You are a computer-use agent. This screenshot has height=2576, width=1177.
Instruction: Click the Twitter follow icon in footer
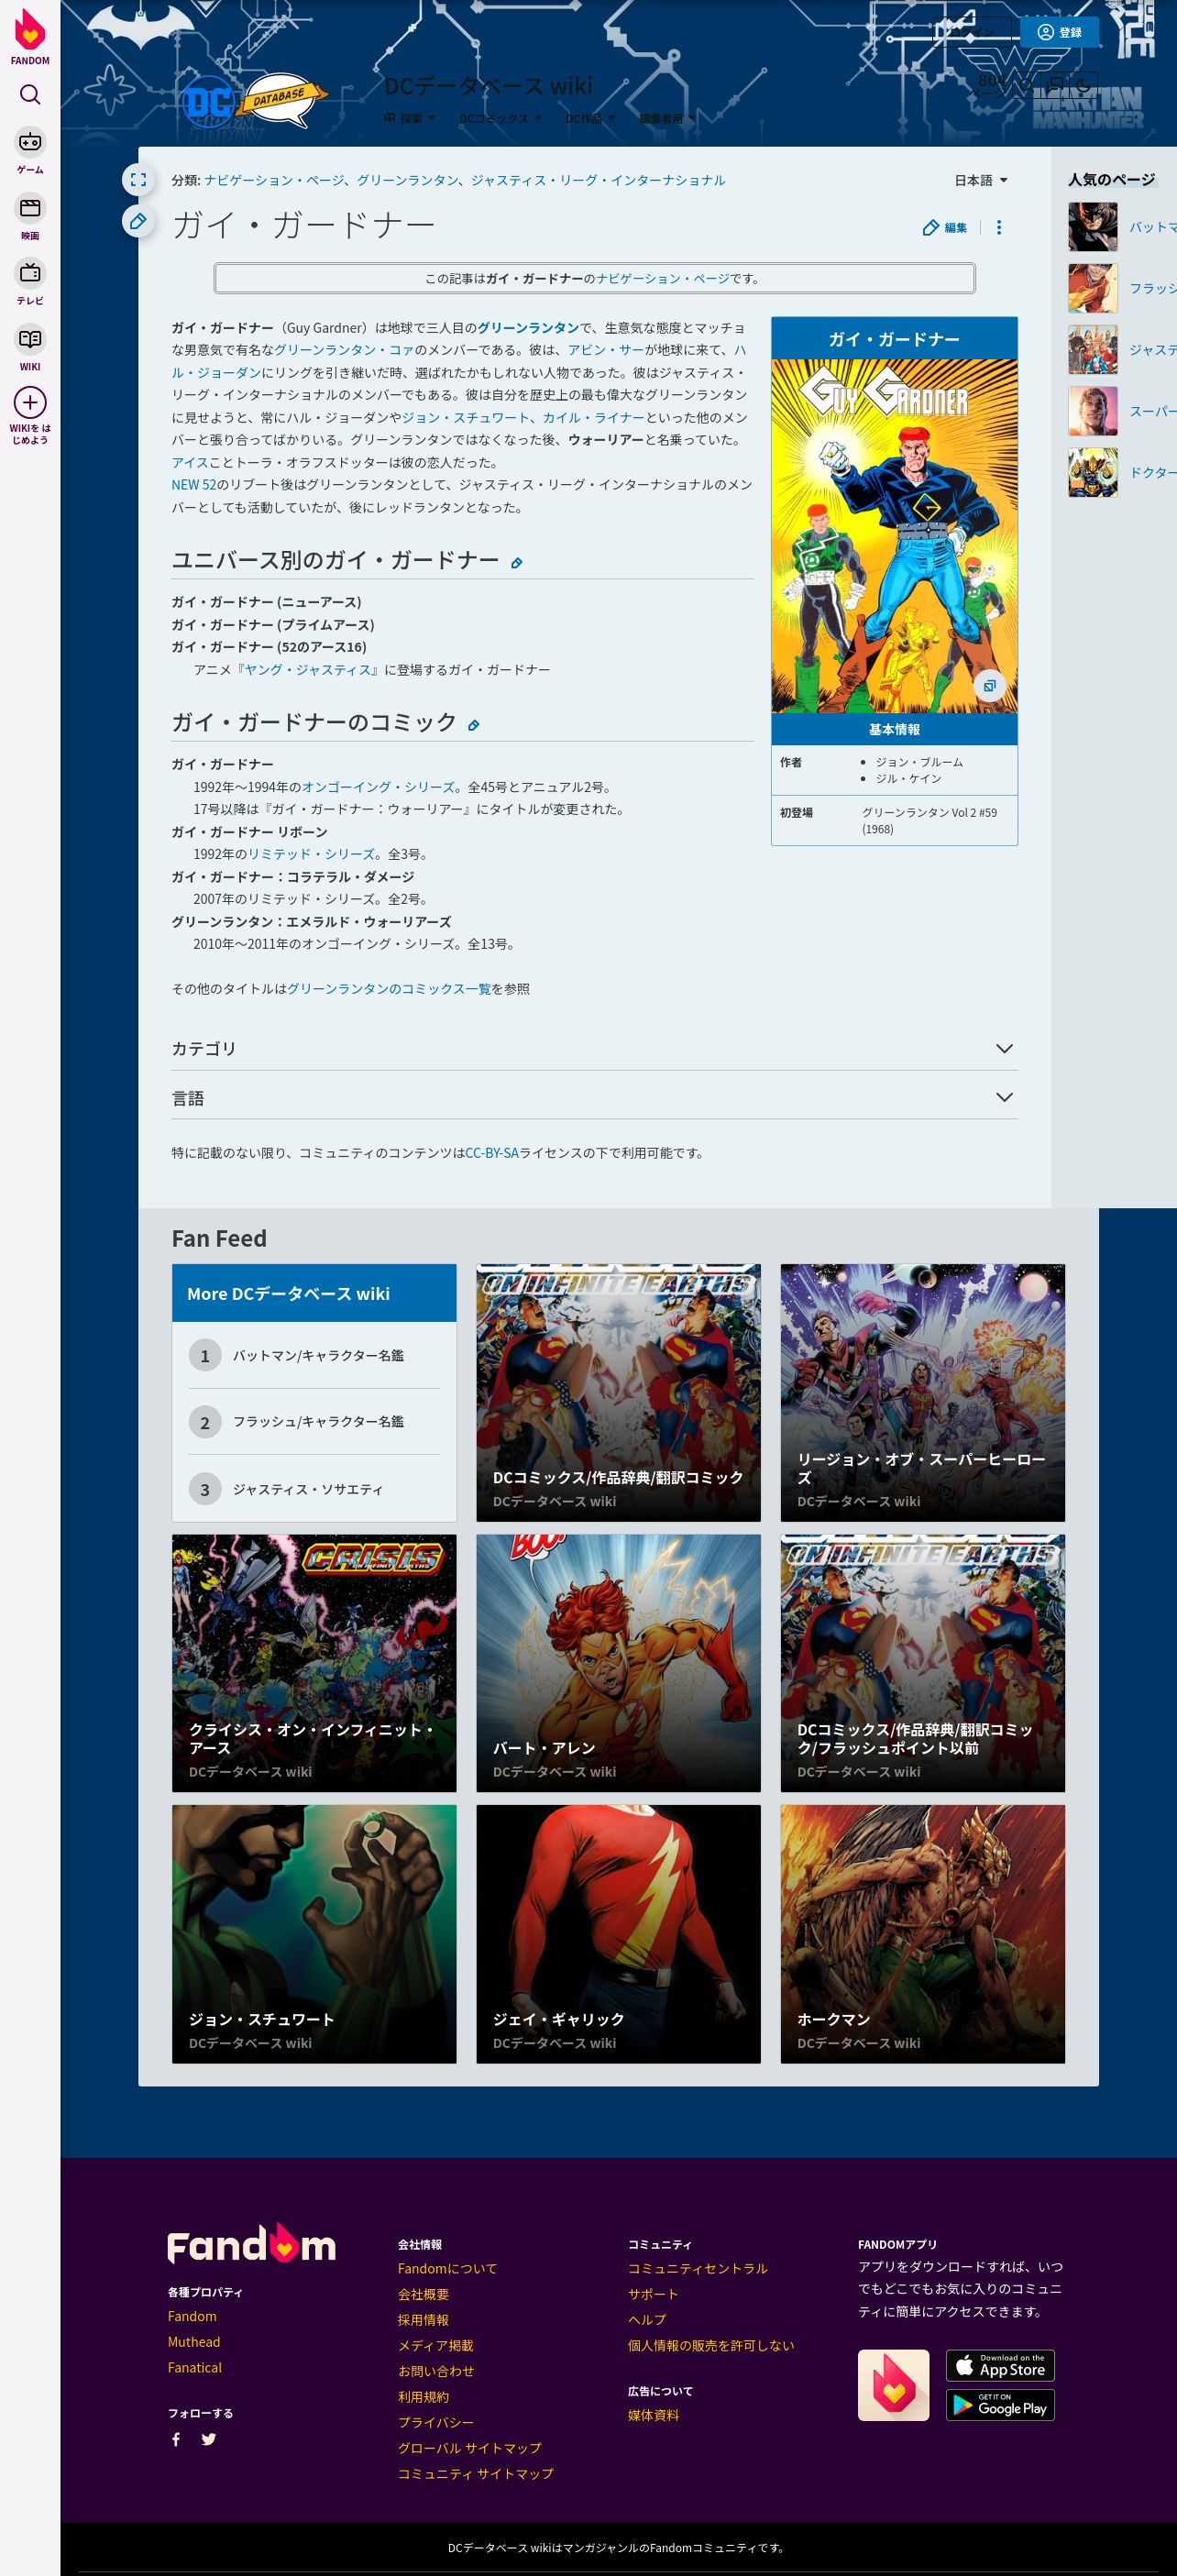(208, 2439)
